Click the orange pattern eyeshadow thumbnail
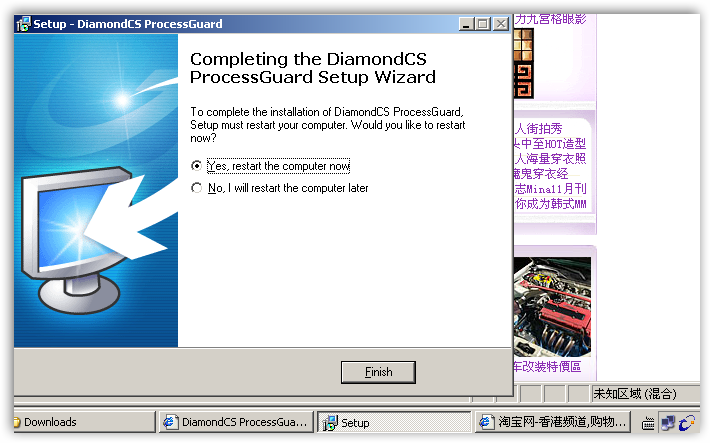Image resolution: width=711 pixels, height=444 pixels. [524, 63]
